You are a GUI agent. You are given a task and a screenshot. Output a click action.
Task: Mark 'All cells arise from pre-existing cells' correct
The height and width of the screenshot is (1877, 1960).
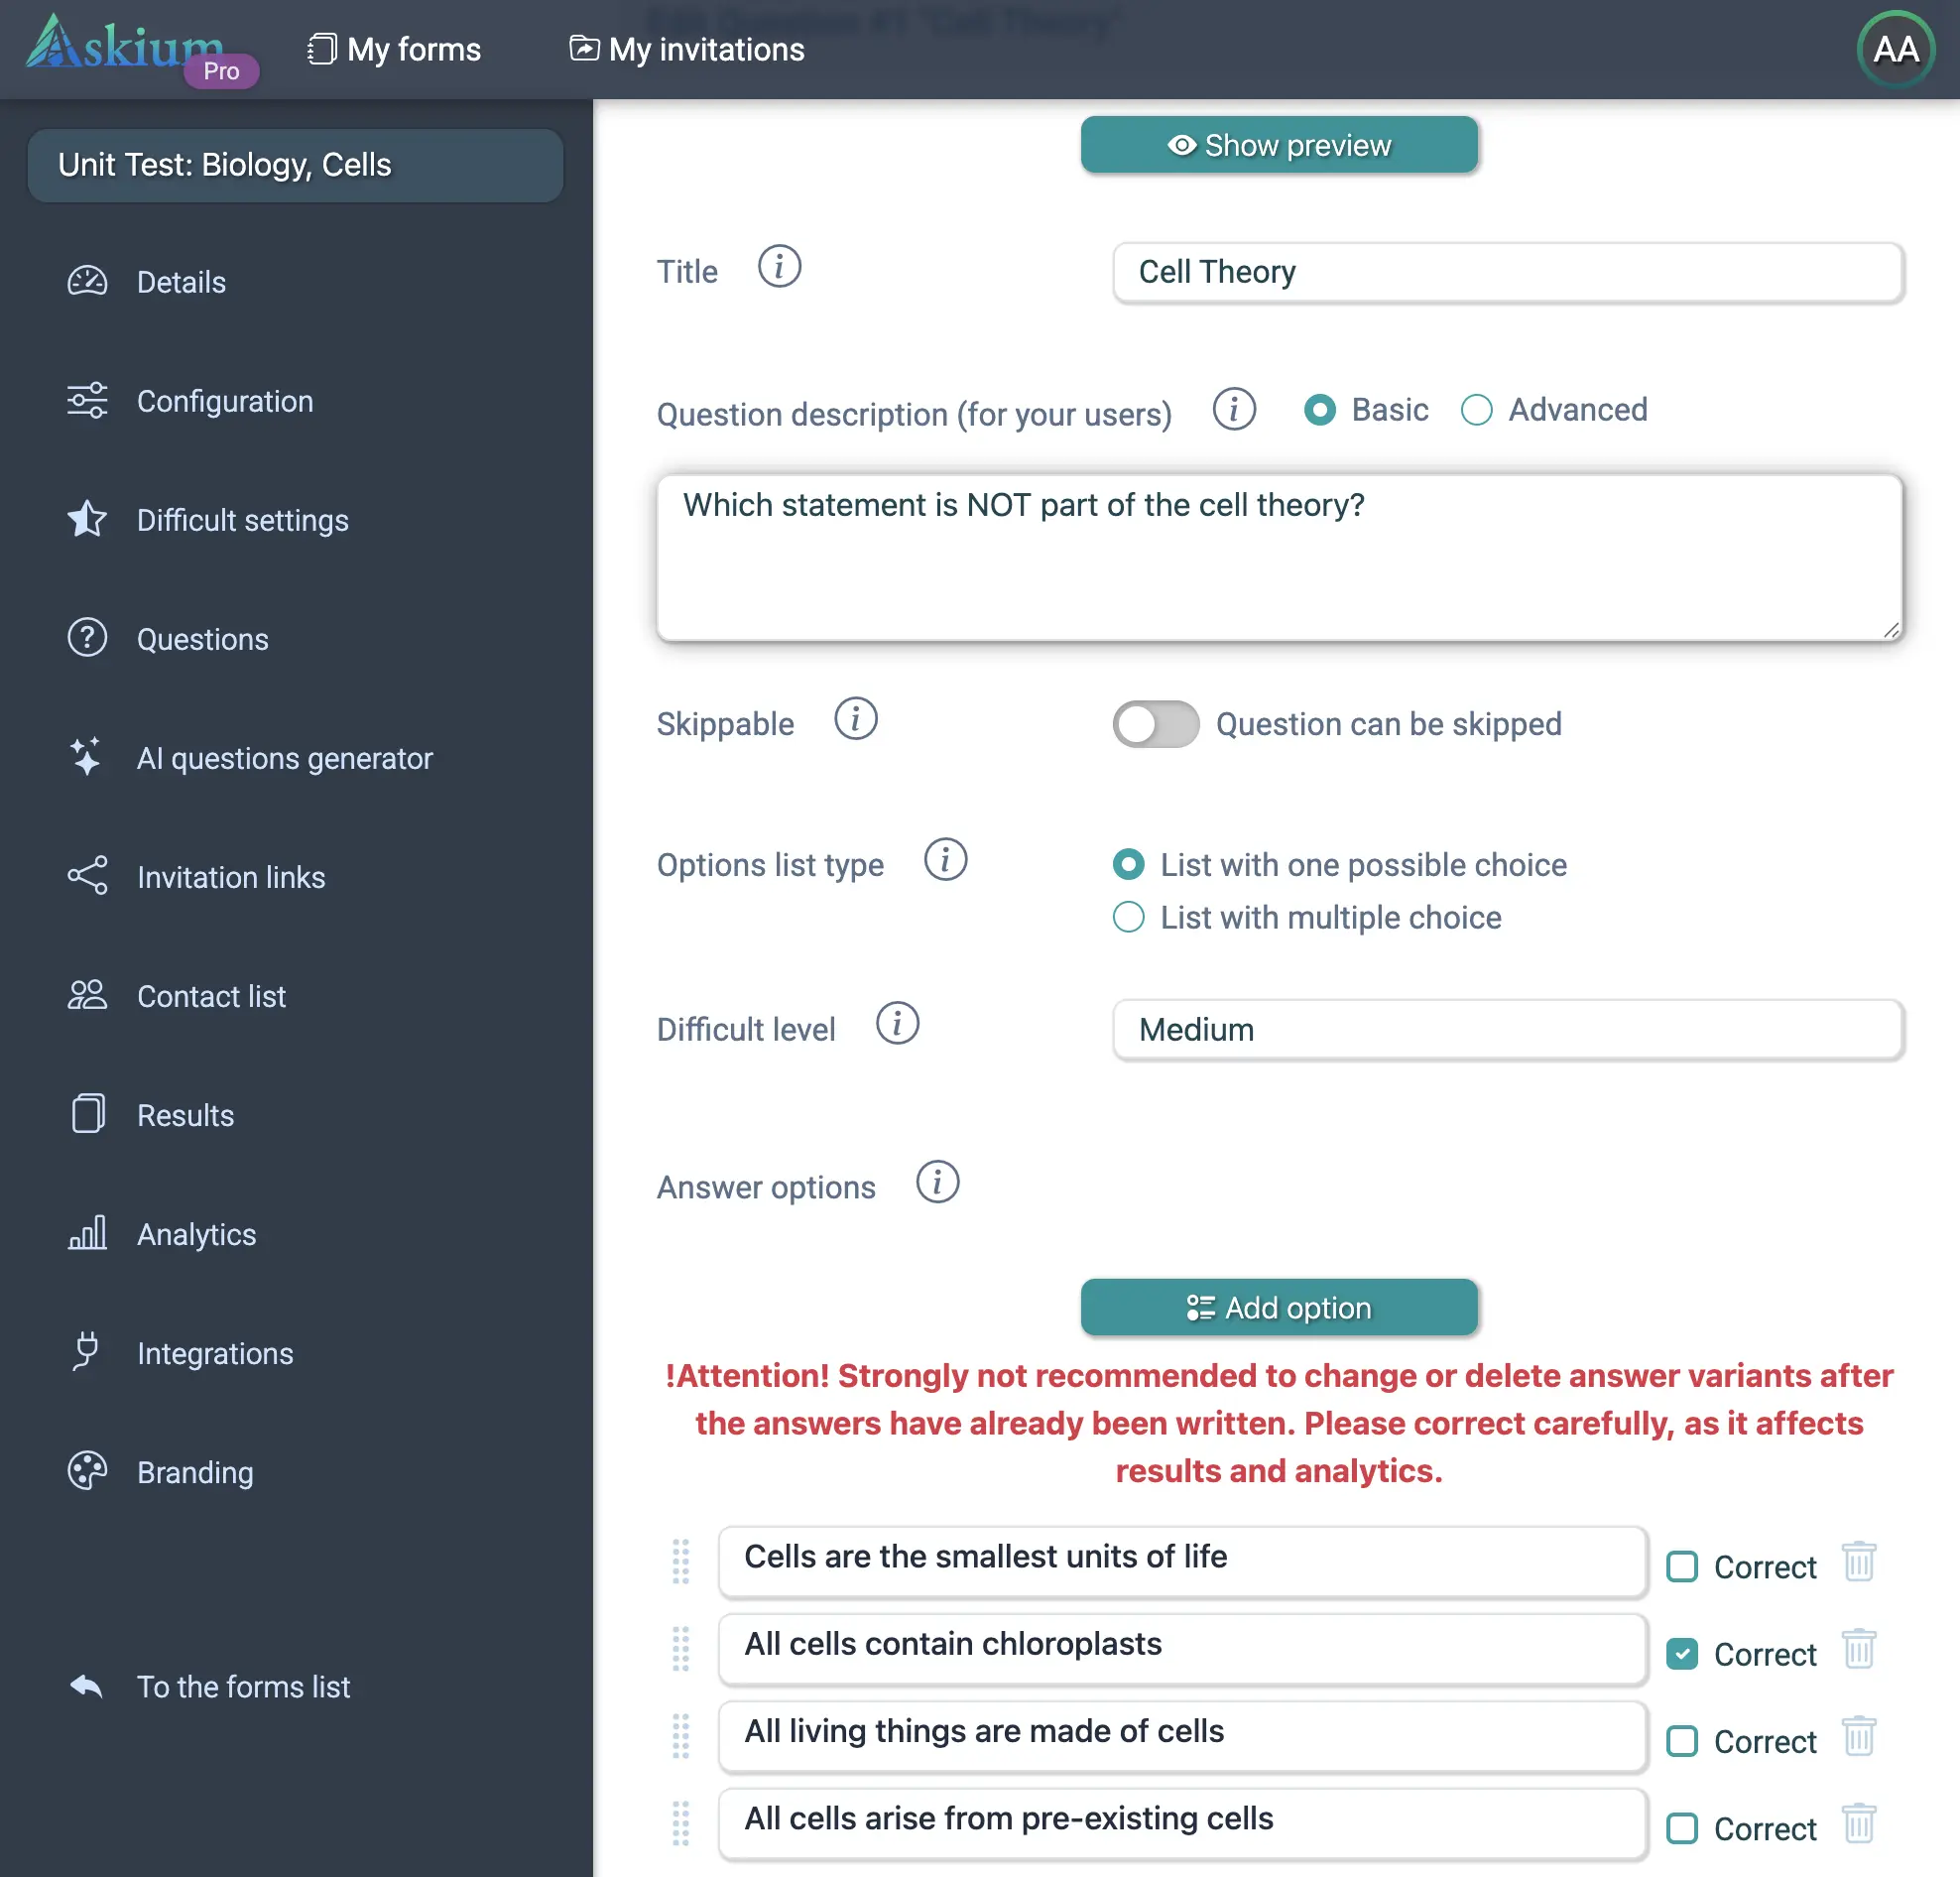pos(1682,1828)
